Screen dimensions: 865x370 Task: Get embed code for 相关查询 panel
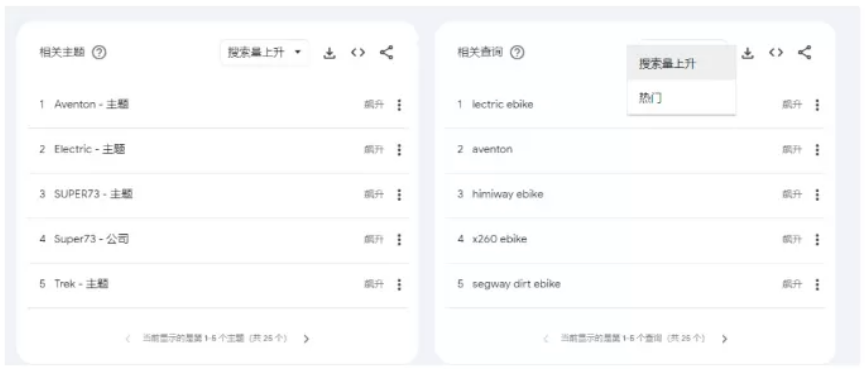click(776, 53)
